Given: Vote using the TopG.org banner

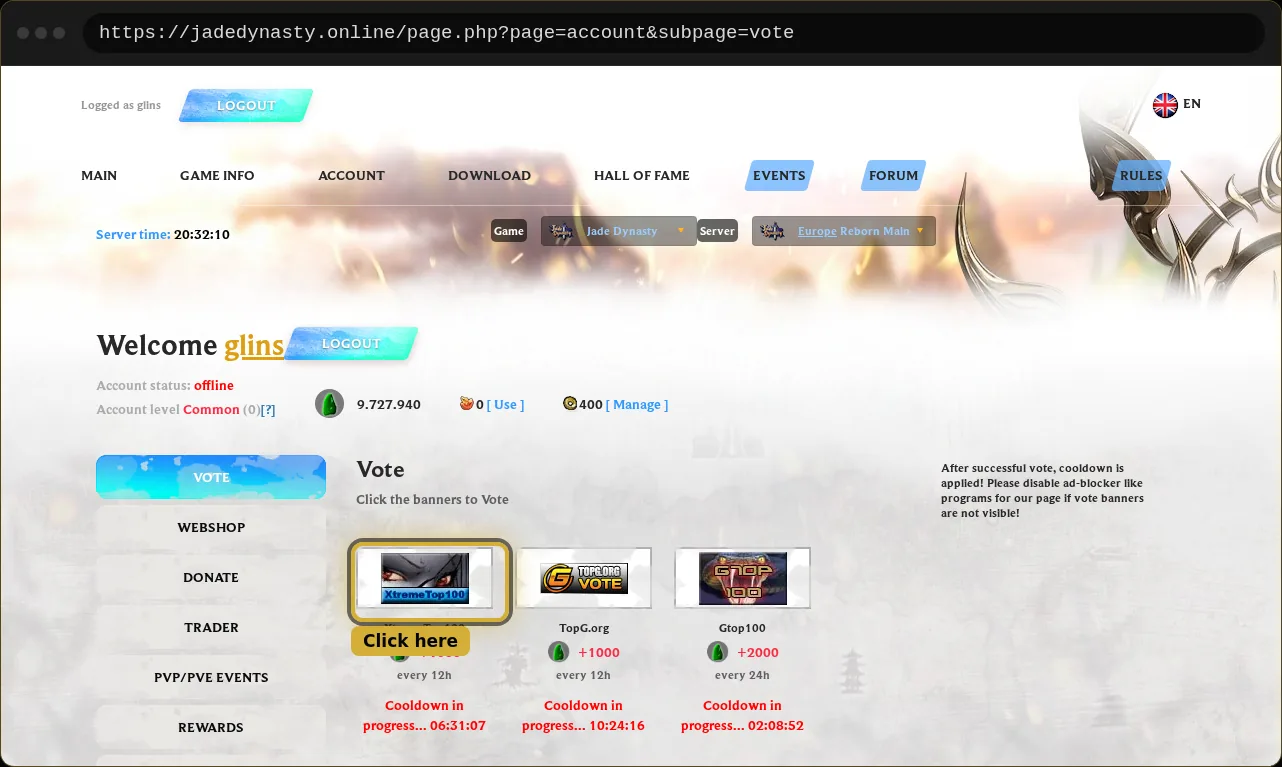Looking at the screenshot, I should coord(584,578).
